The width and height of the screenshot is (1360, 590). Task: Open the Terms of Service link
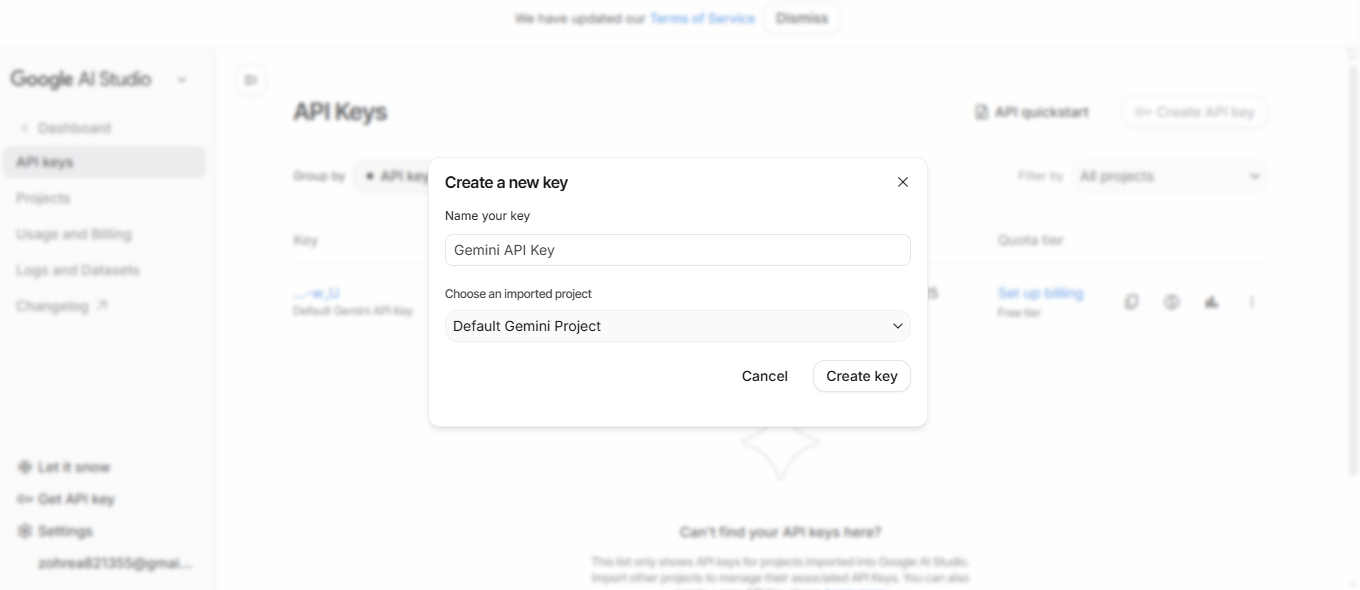pos(702,18)
